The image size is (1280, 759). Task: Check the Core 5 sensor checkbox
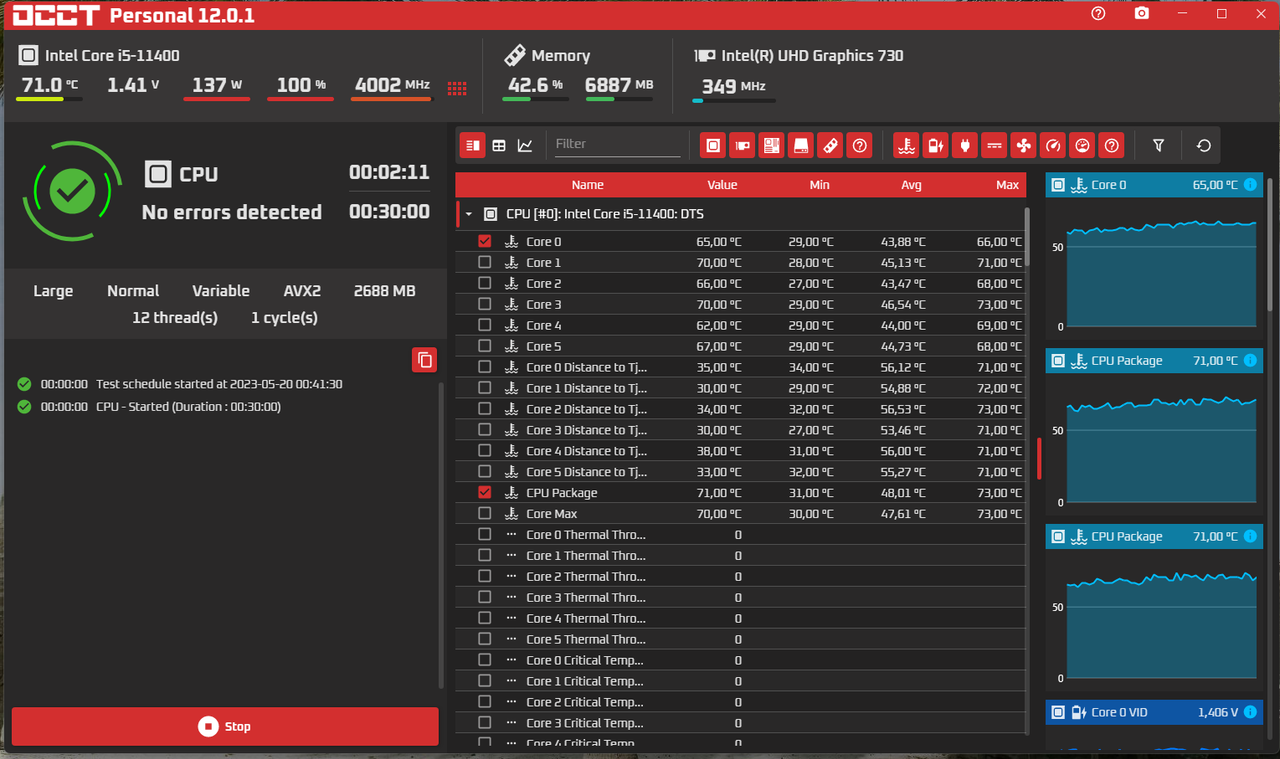pyautogui.click(x=485, y=346)
